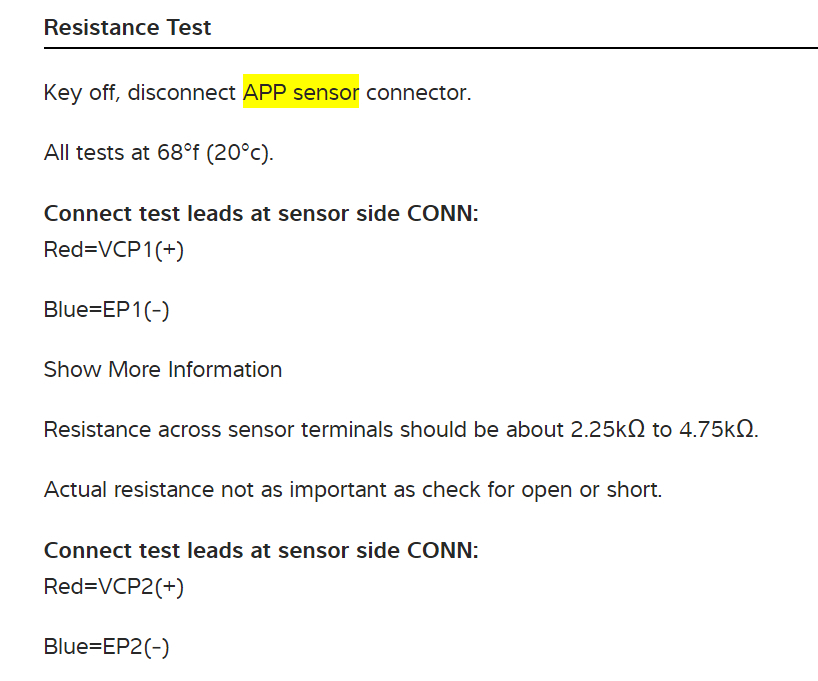Click the Blue=EP2(-) test lead line
Viewport: 818px width, 681px height.
(106, 647)
